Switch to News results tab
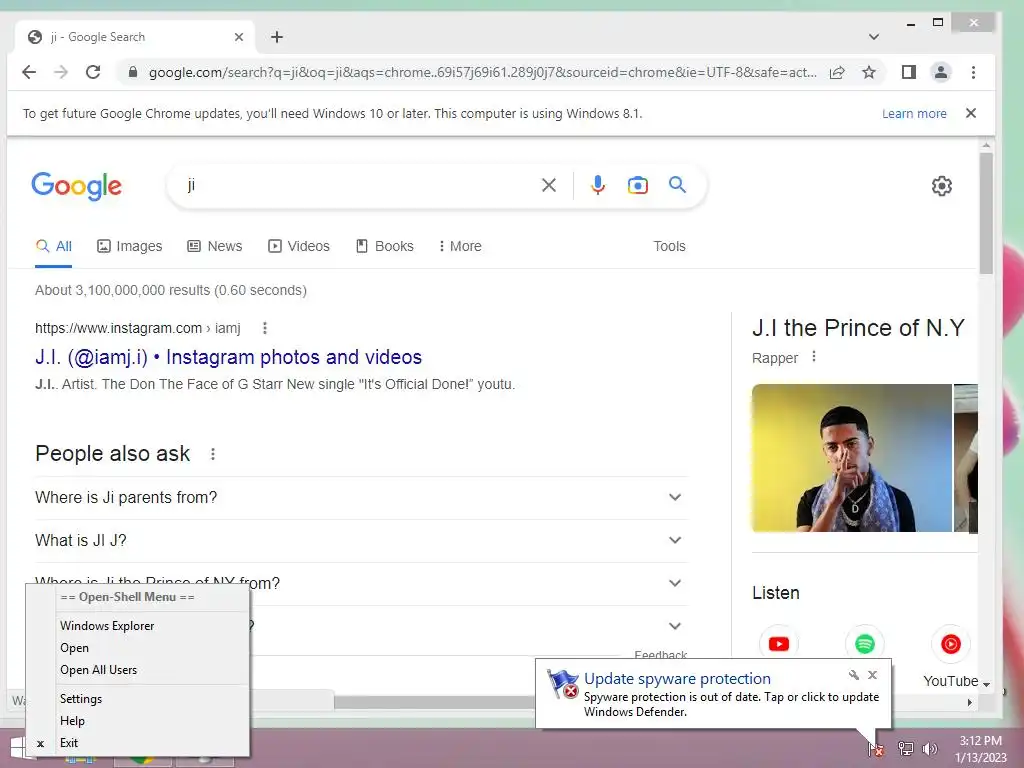This screenshot has width=1024, height=768. [214, 246]
